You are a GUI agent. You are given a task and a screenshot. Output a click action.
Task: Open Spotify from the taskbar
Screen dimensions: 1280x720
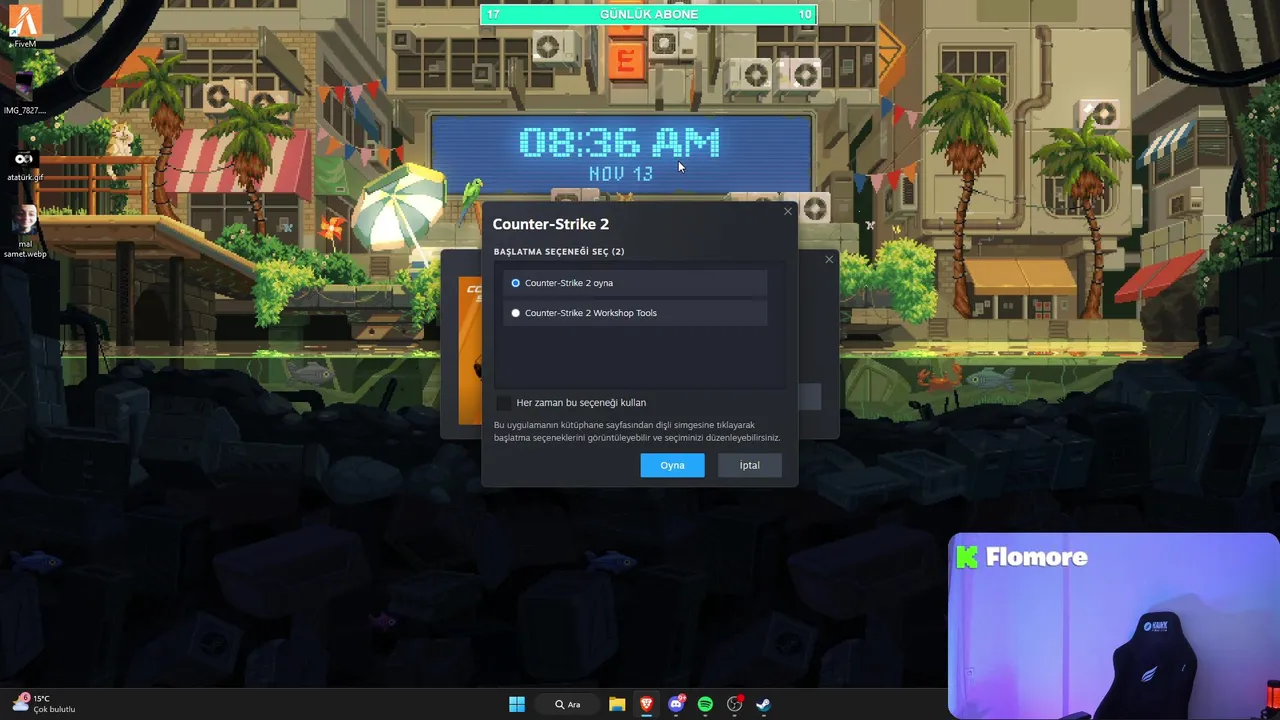(705, 704)
